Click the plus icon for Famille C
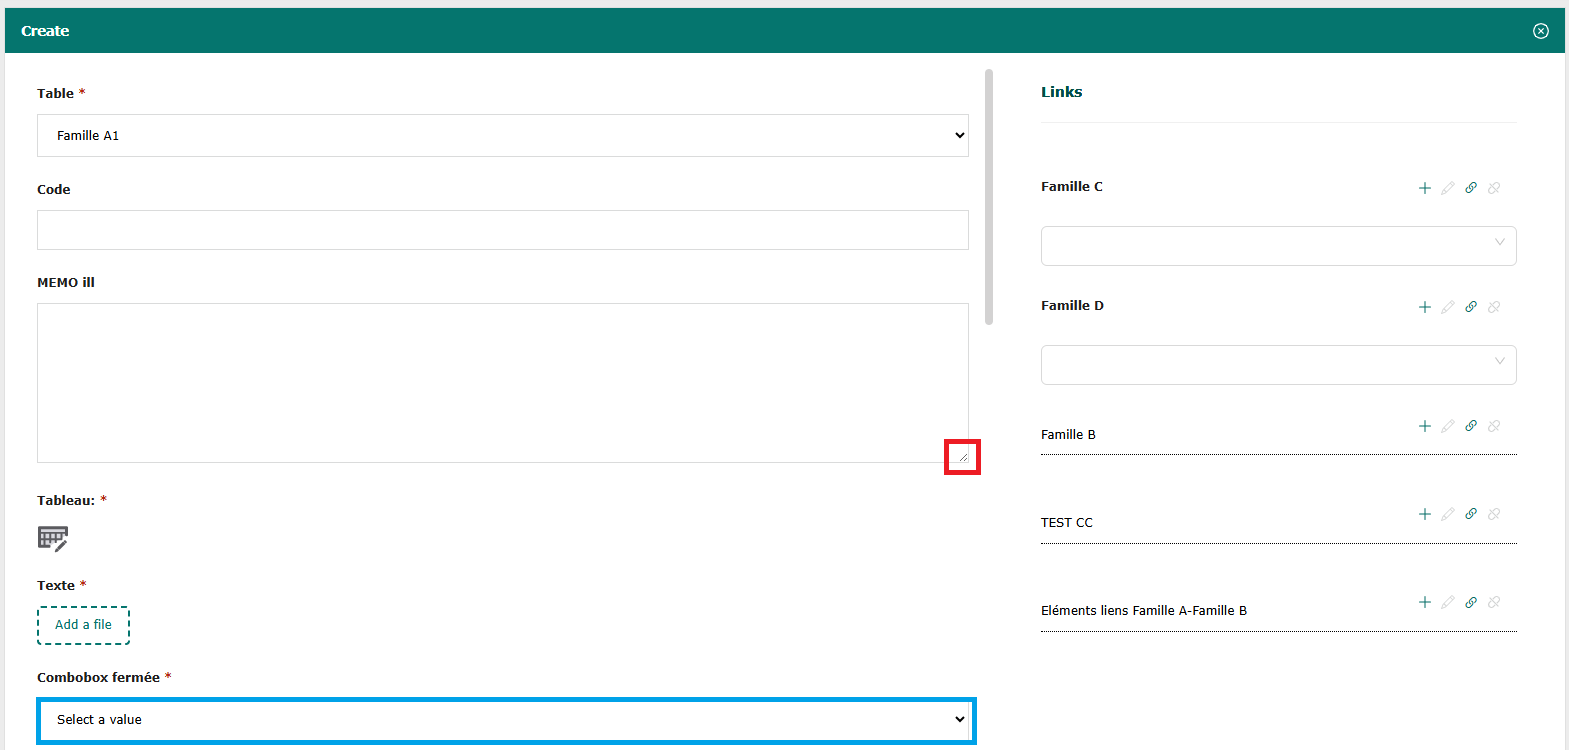The image size is (1569, 750). pos(1425,188)
